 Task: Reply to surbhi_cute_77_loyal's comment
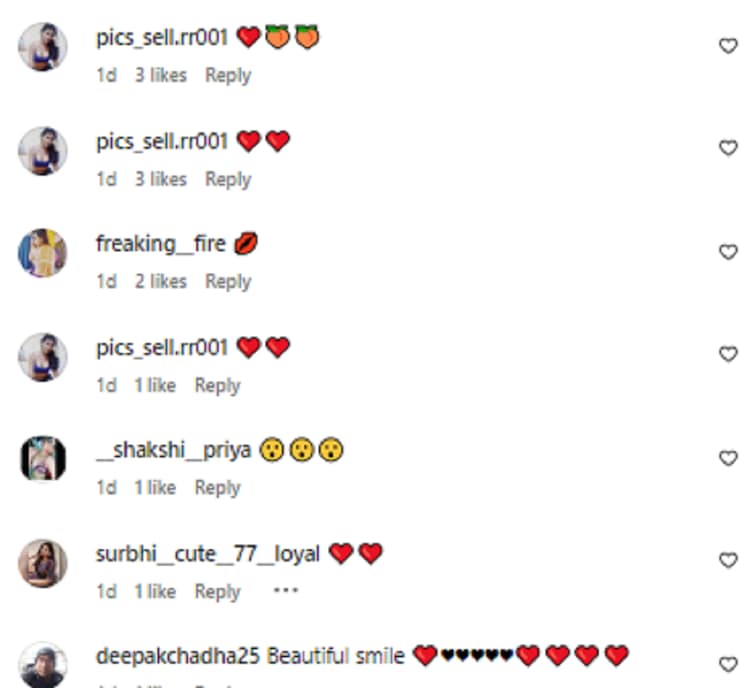[x=218, y=592]
